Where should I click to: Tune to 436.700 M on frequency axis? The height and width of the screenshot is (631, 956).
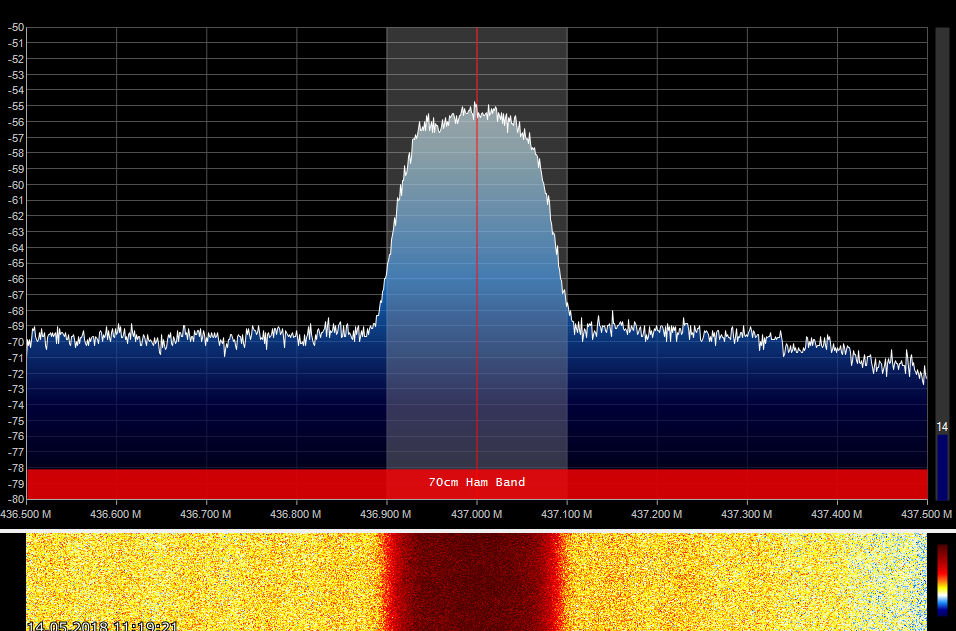[207, 513]
